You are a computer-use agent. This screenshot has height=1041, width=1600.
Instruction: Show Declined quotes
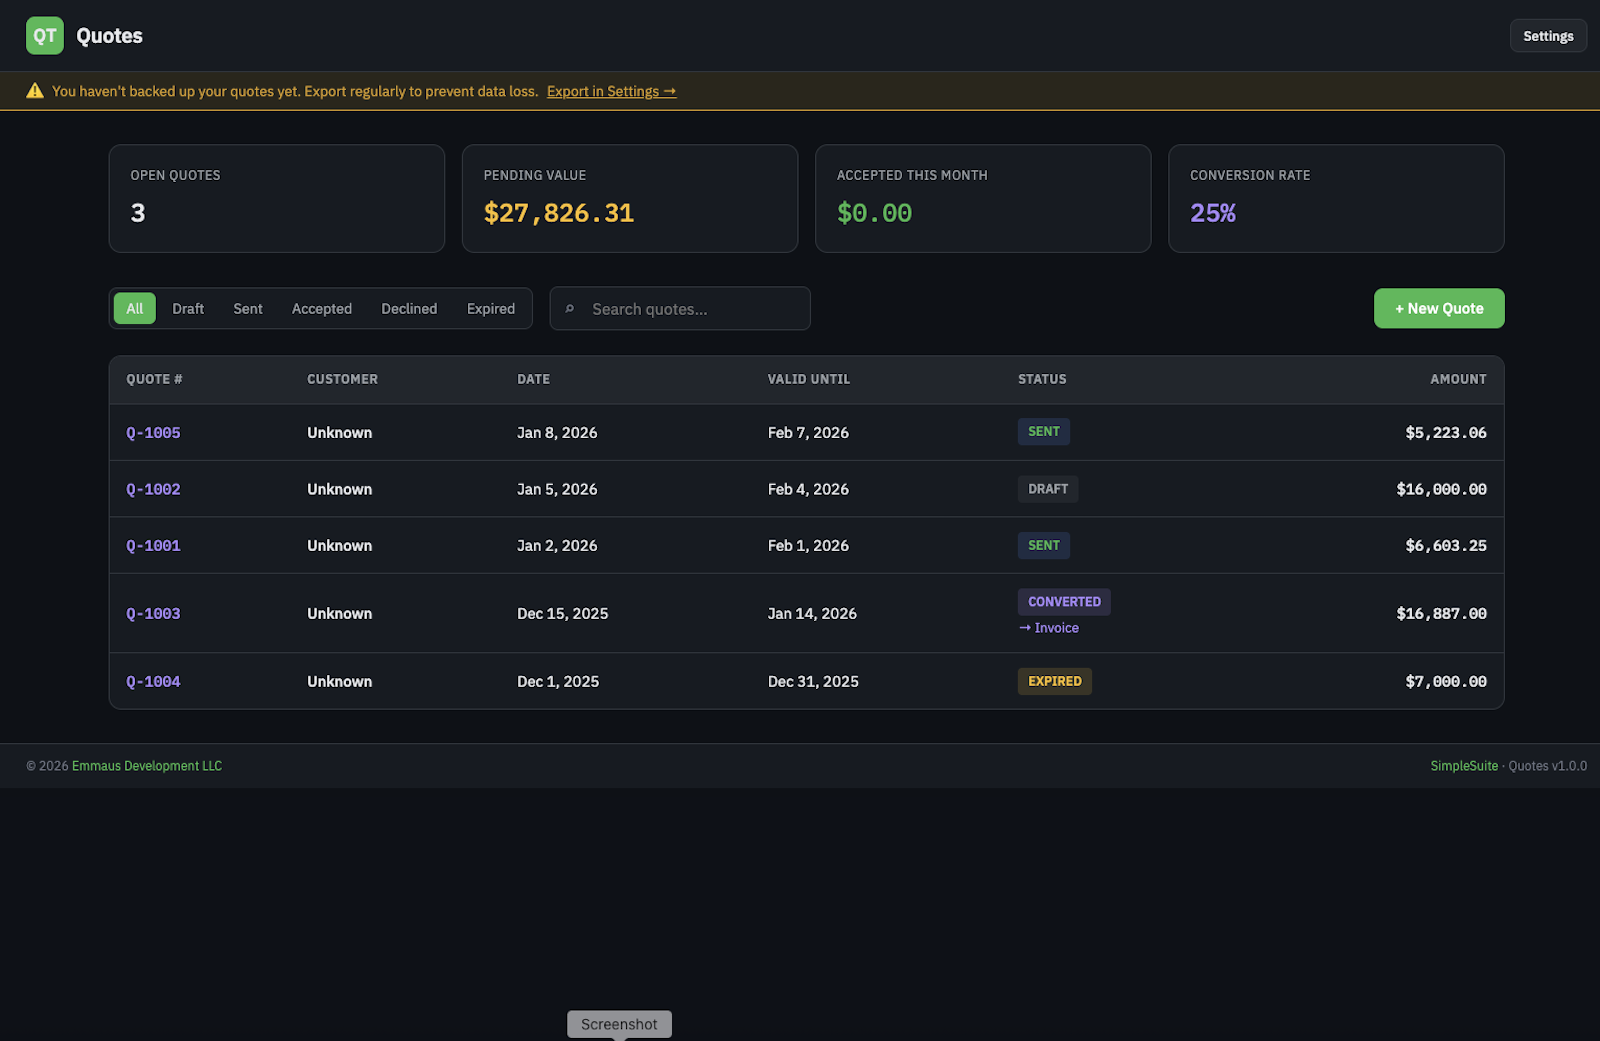tap(409, 309)
